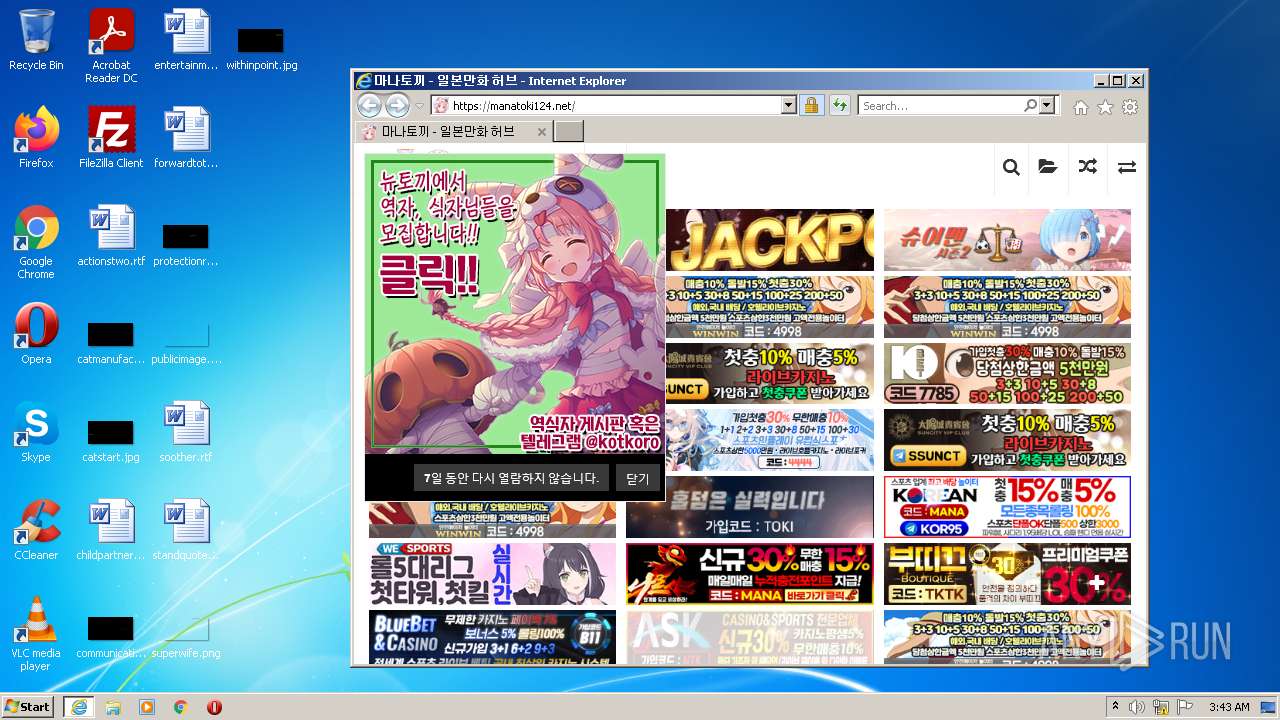The height and width of the screenshot is (720, 1280).
Task: Open IE Favorites star icon
Action: [1105, 107]
